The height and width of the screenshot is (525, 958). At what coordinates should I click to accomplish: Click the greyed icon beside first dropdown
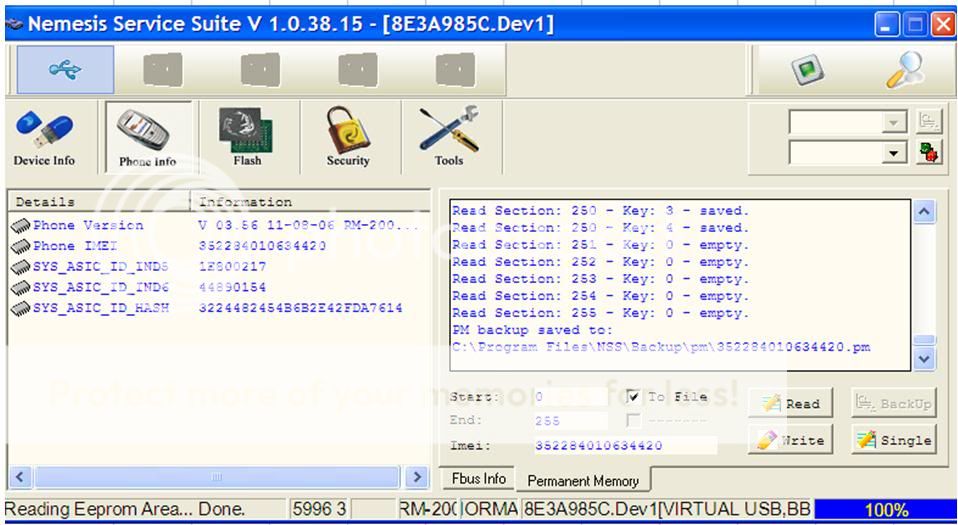tap(929, 121)
